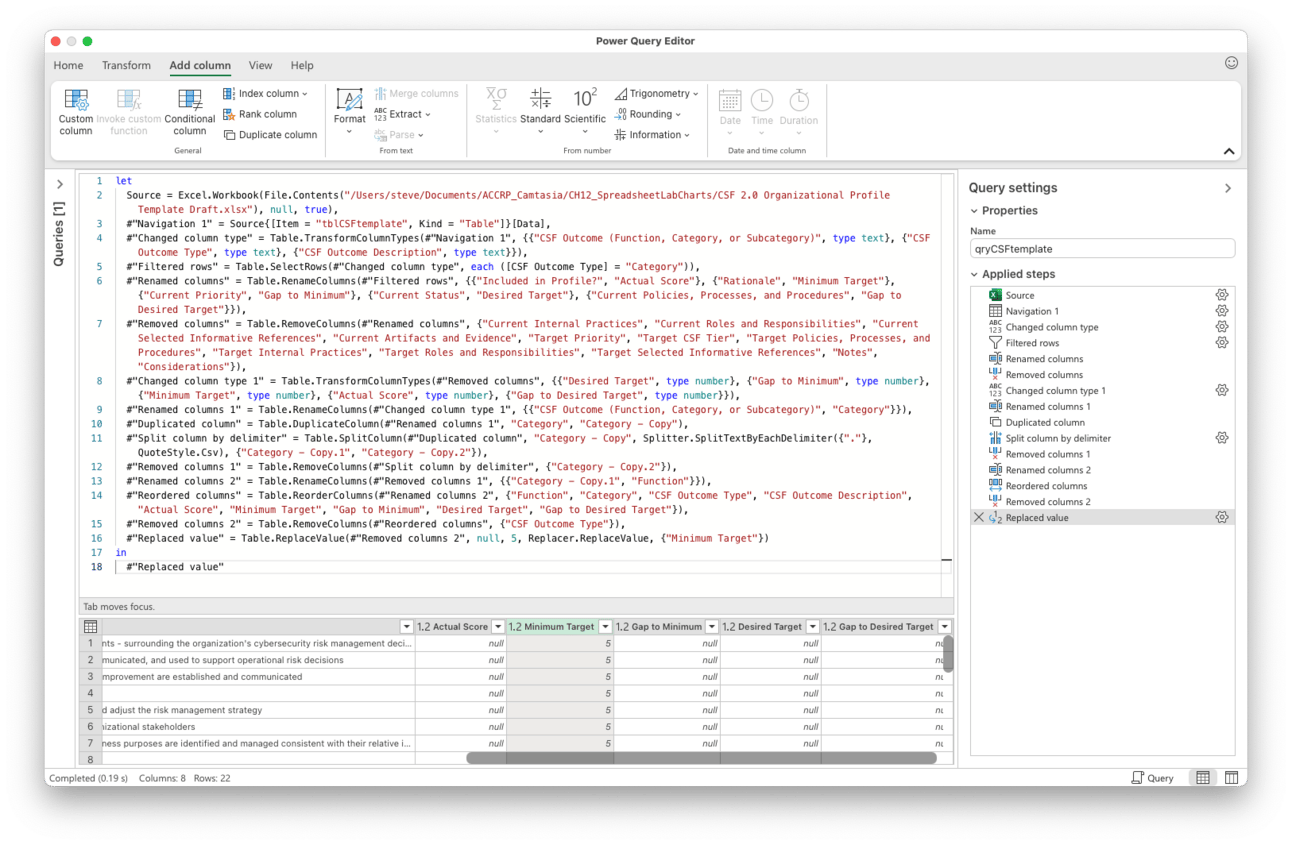This screenshot has height=845, width=1292.
Task: Open gear for the Replaced value step
Action: [x=1221, y=518]
